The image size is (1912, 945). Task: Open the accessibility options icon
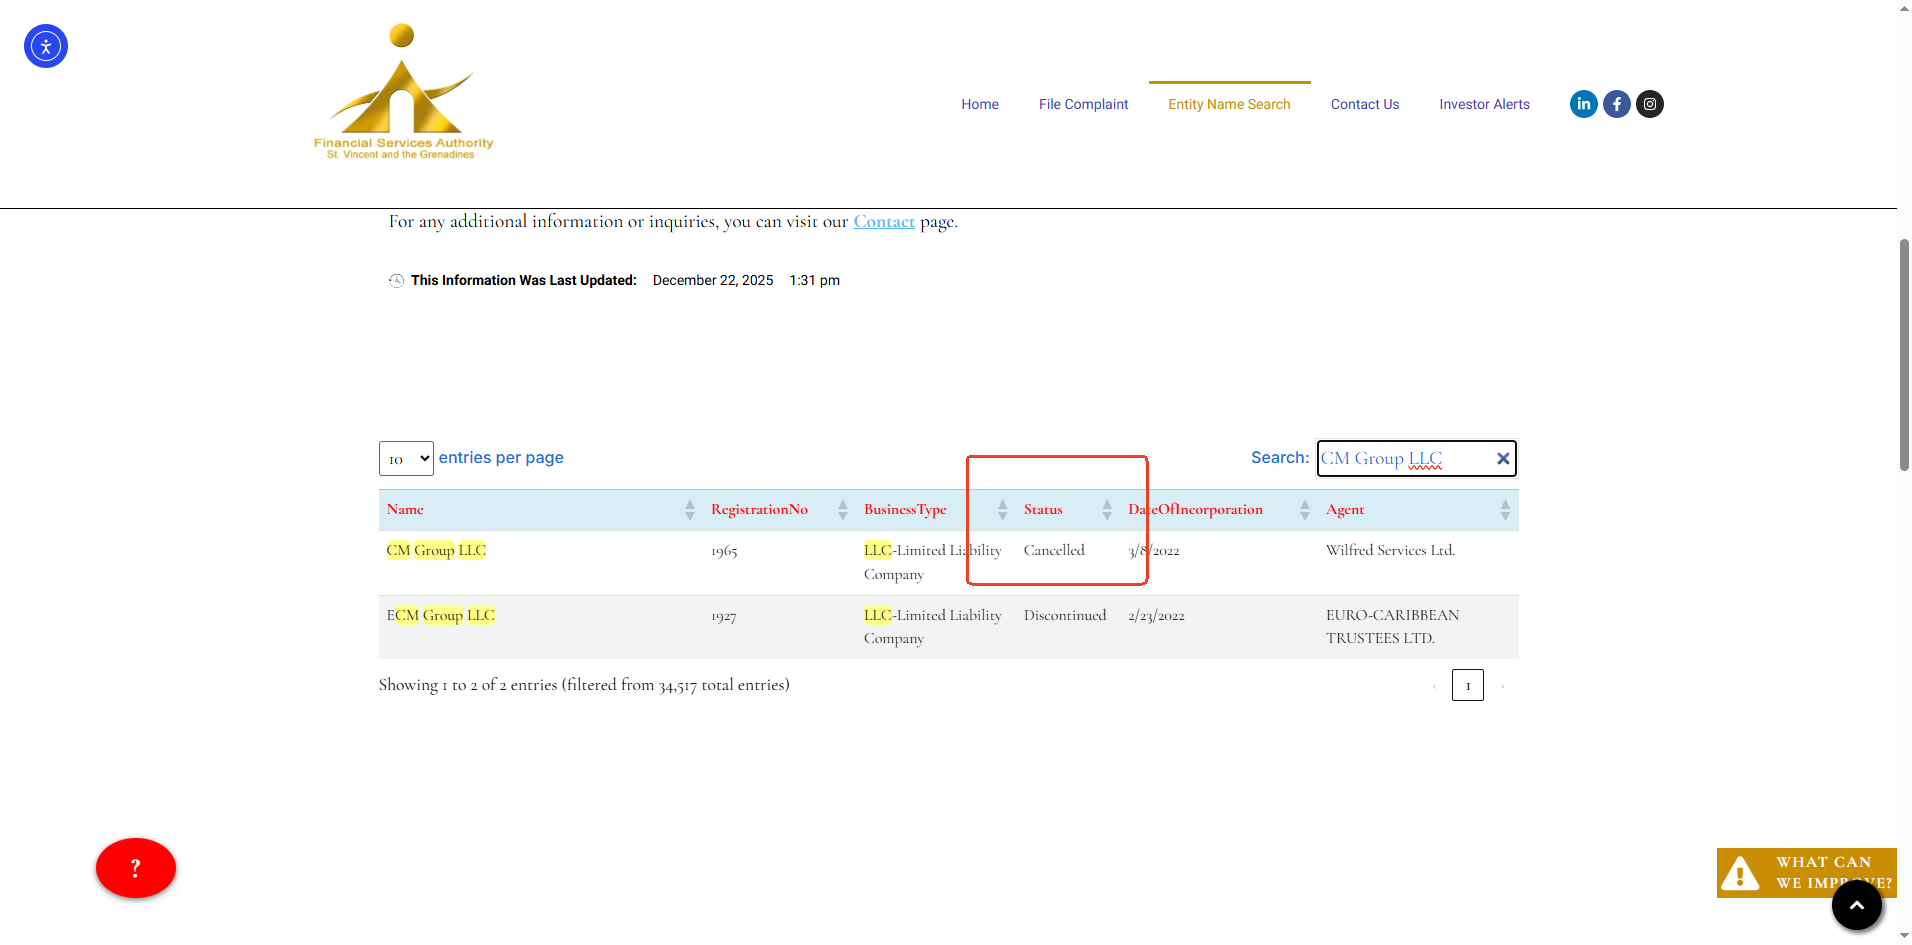coord(46,46)
